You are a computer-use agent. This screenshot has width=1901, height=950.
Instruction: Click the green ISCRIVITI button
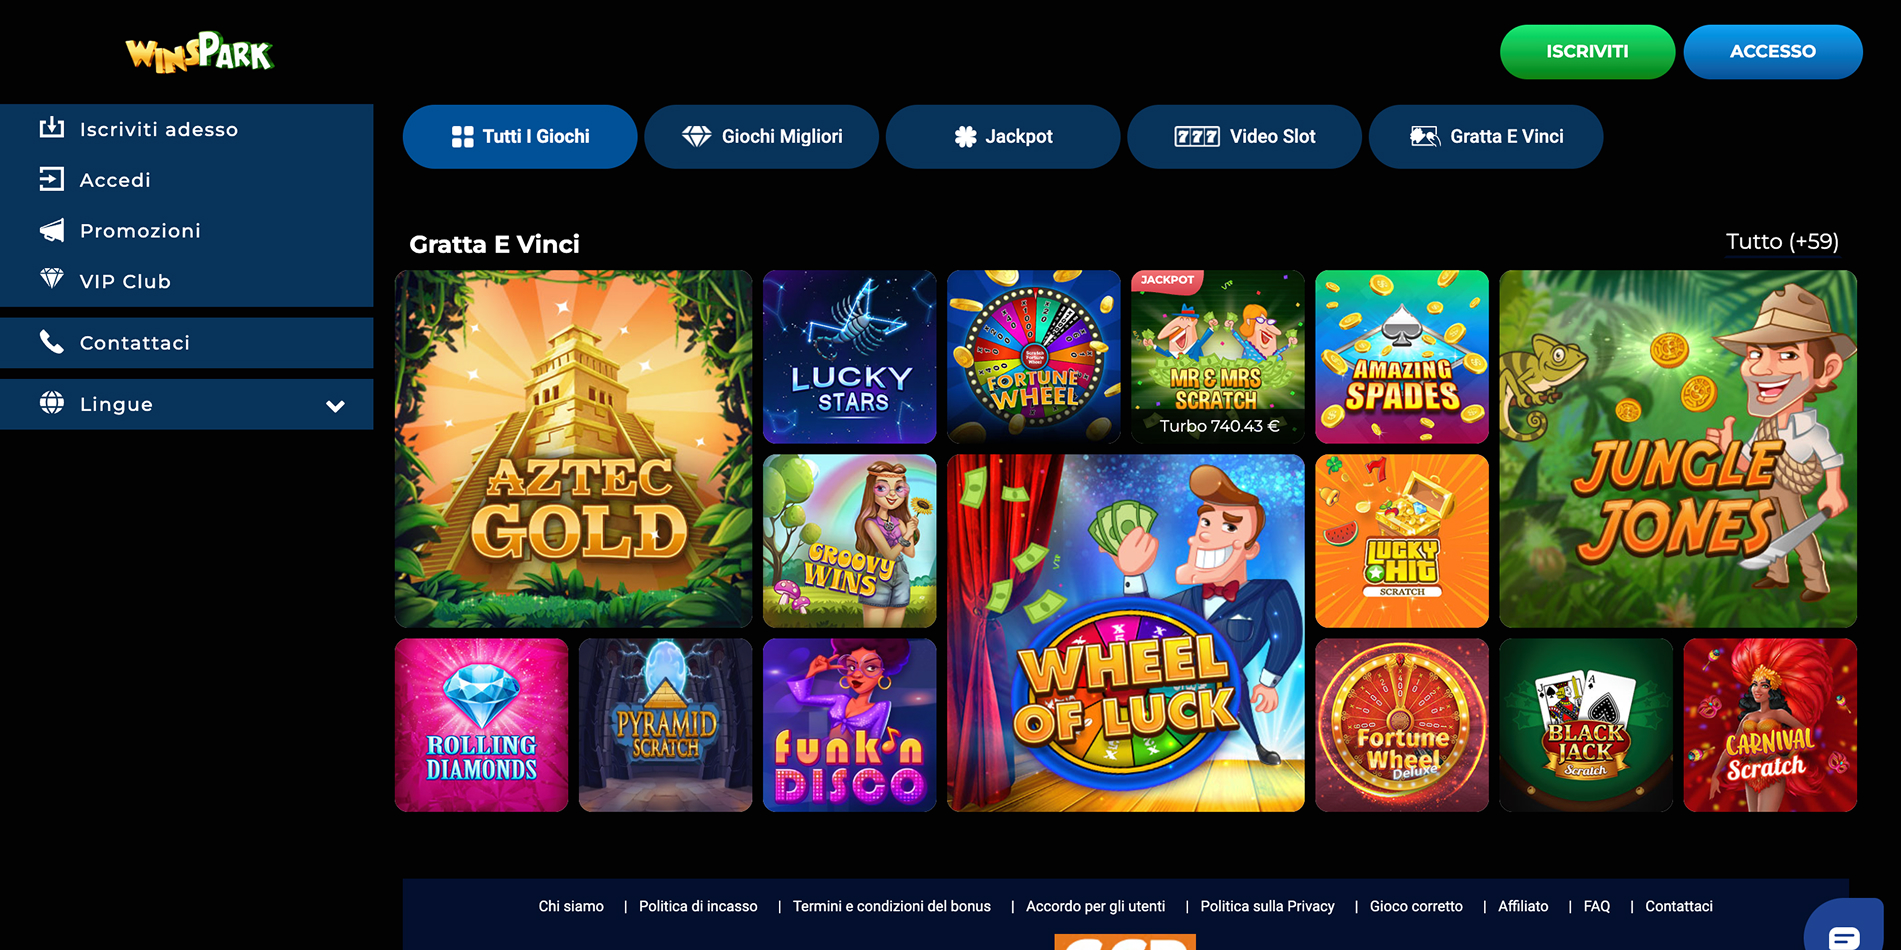[x=1587, y=52]
